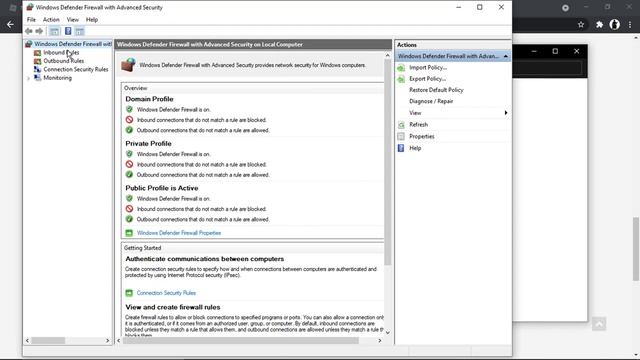
Task: Click the Public Profile outbound allowed icon
Action: tap(129, 219)
